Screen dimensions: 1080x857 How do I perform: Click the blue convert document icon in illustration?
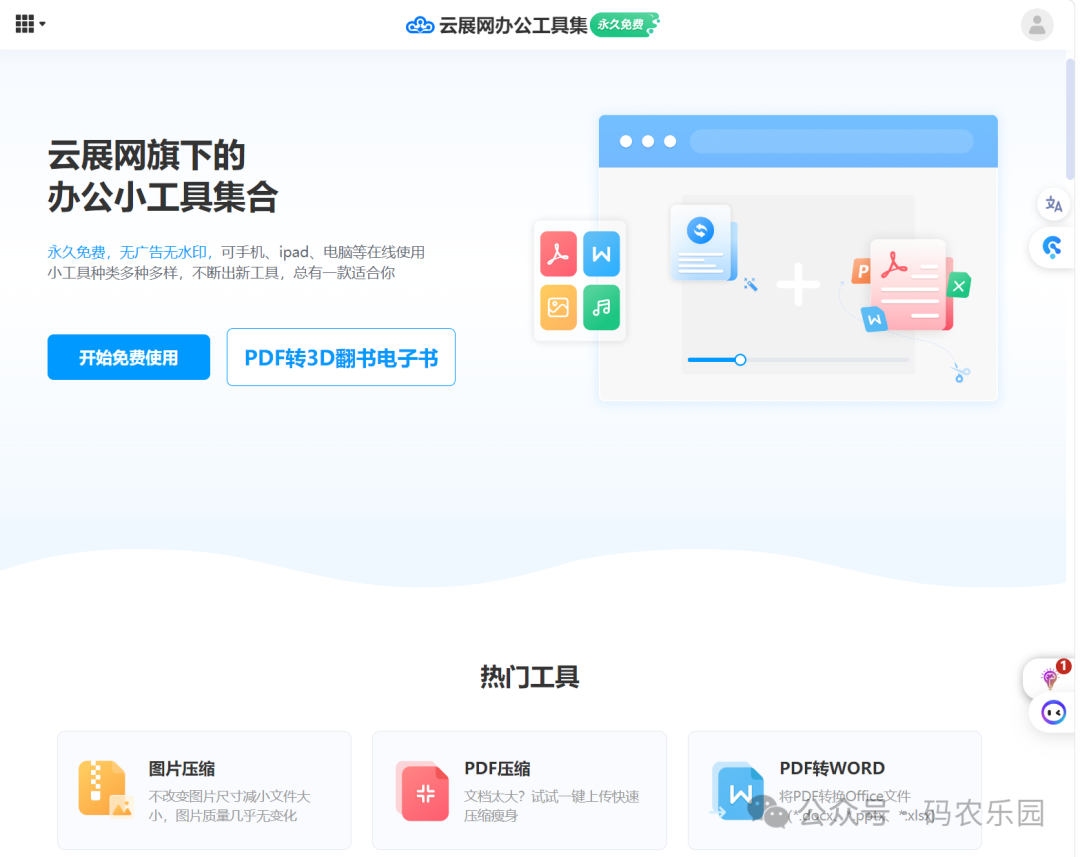tap(703, 242)
